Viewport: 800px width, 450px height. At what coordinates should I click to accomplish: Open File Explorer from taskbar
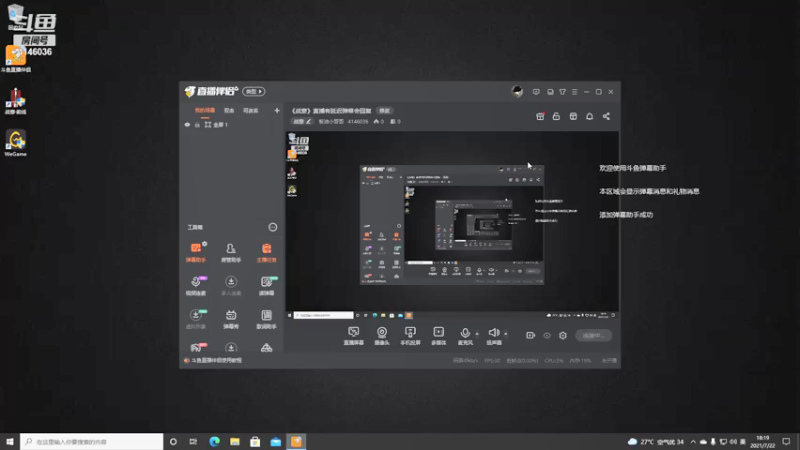pos(235,441)
